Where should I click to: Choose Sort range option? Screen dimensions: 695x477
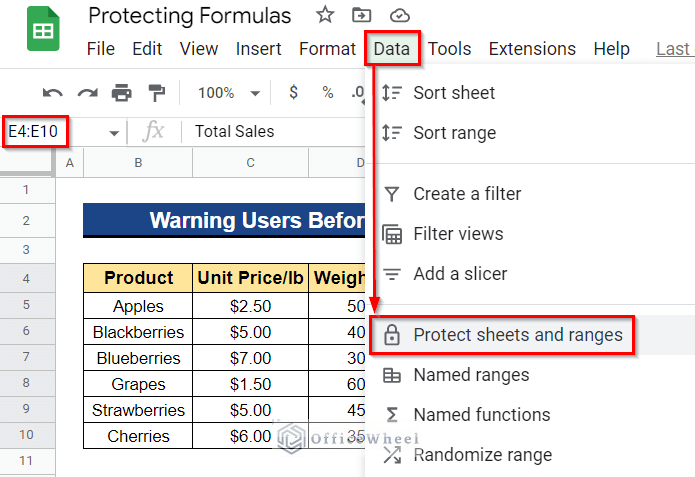pyautogui.click(x=531, y=133)
